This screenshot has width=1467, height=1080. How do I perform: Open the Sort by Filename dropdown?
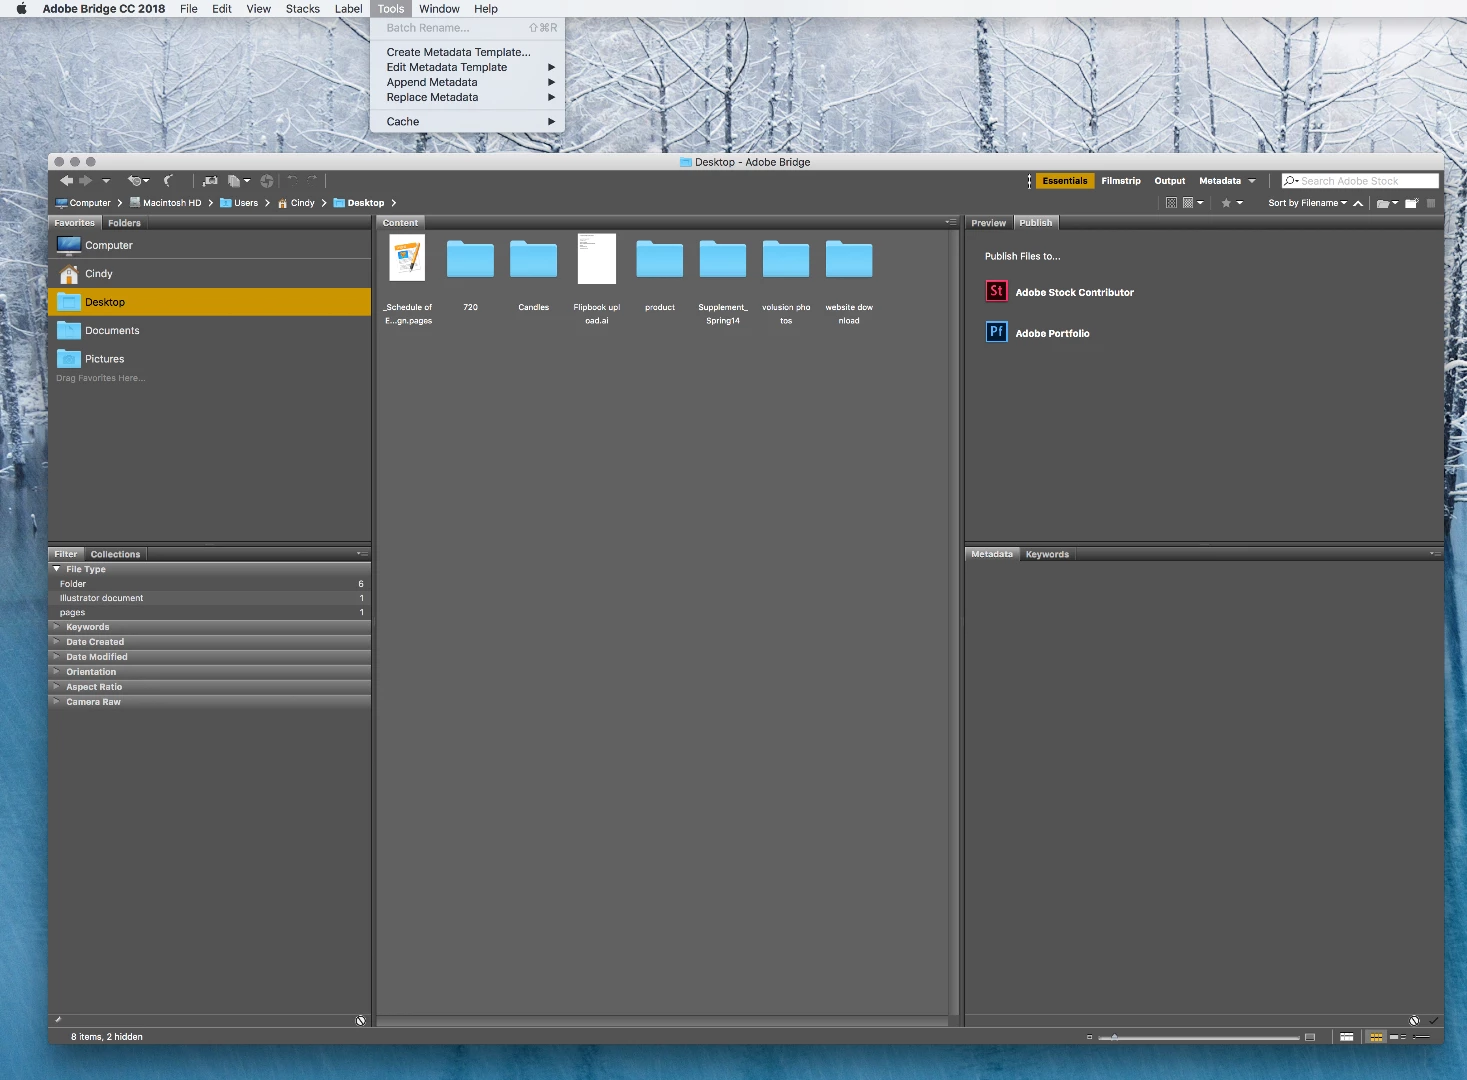click(1307, 203)
